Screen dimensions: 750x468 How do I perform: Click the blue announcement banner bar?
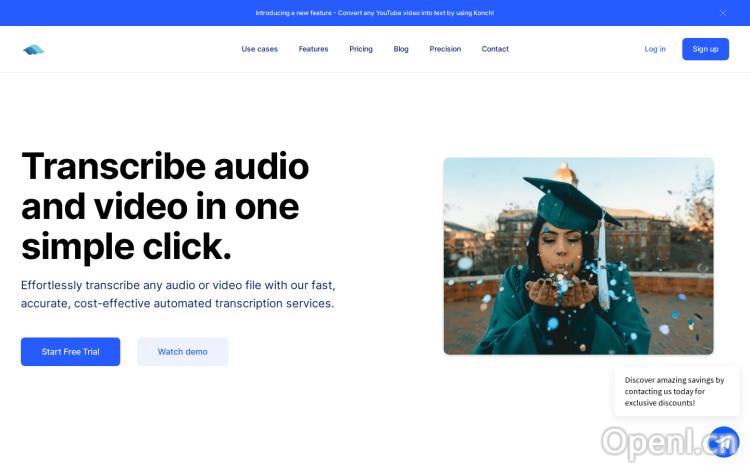tap(375, 13)
